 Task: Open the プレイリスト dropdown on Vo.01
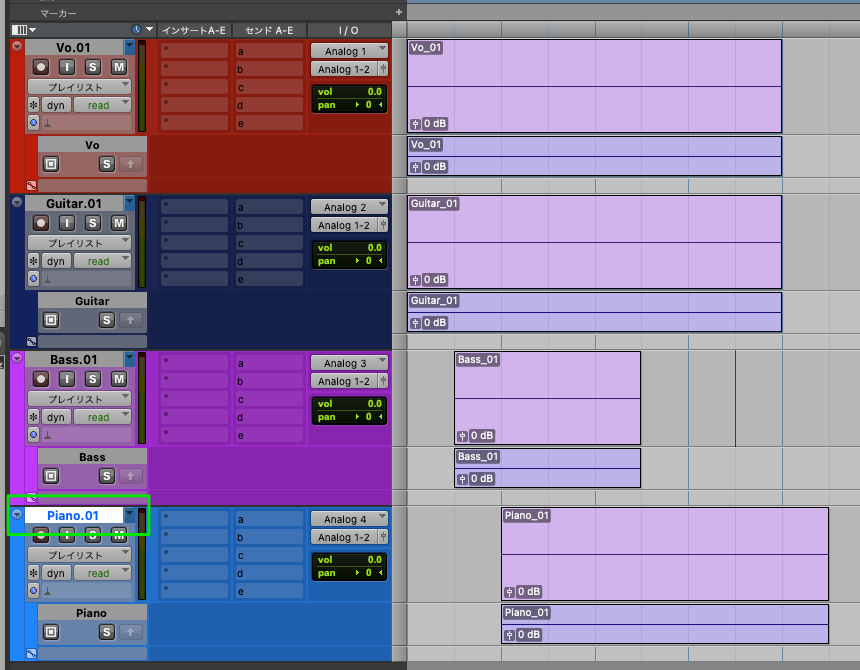tap(79, 87)
